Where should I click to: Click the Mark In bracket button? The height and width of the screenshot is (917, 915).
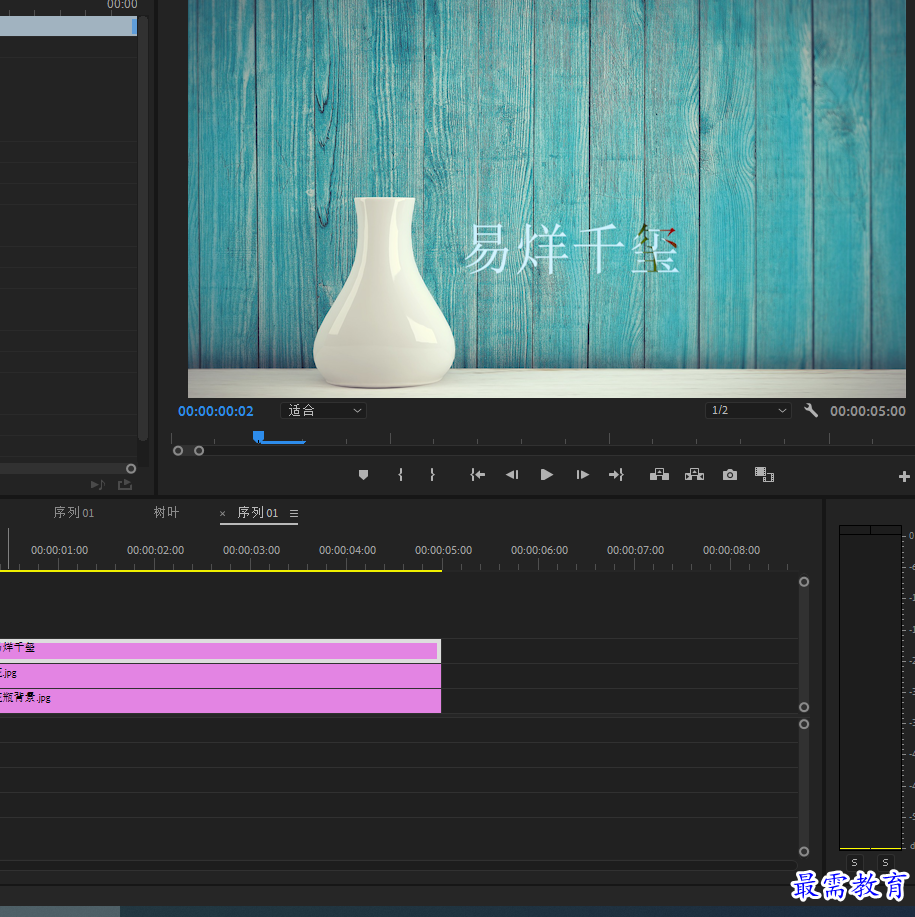(400, 475)
